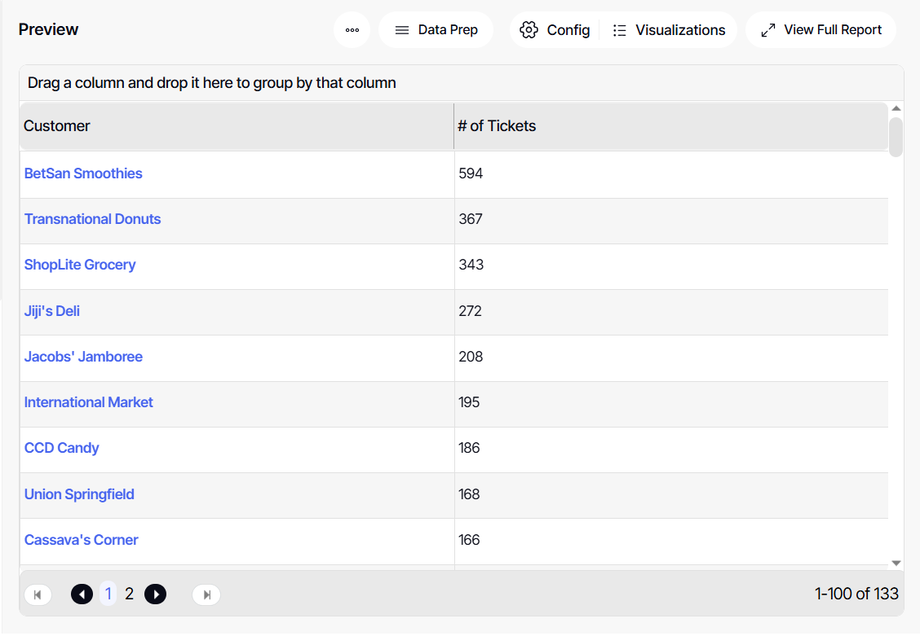
Task: Open the Union Springfield customer link
Action: [79, 494]
